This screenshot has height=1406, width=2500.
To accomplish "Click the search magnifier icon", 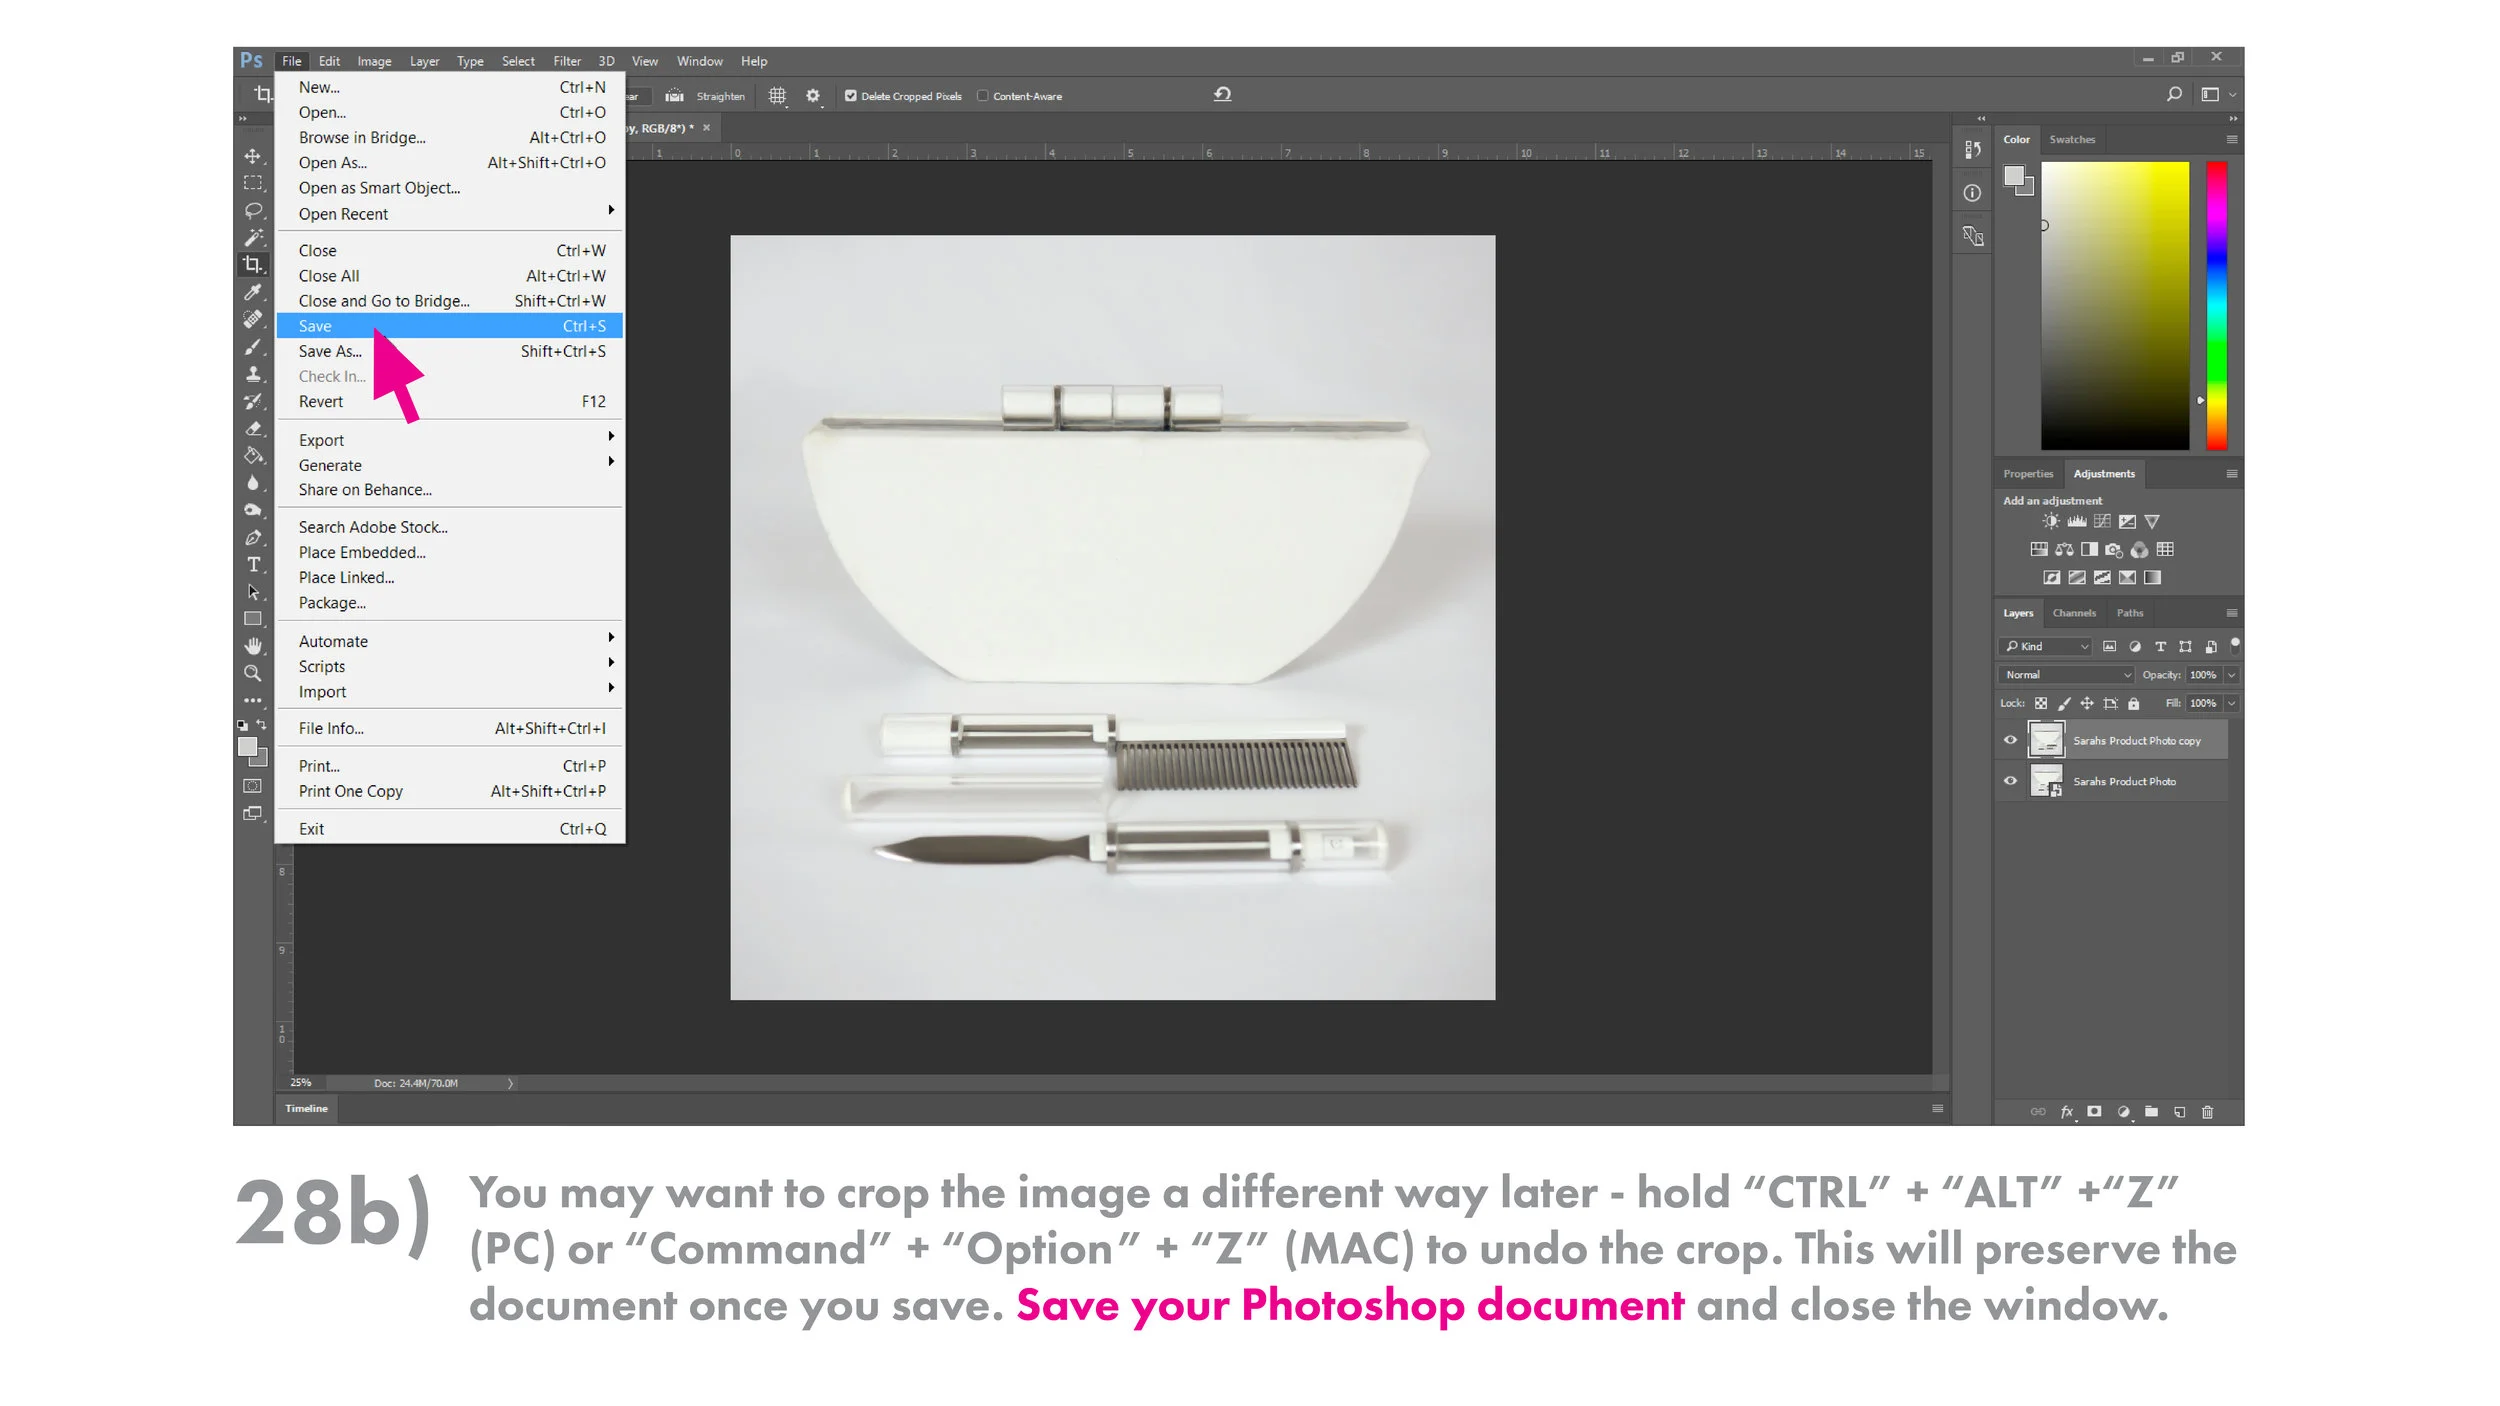I will pos(2174,95).
